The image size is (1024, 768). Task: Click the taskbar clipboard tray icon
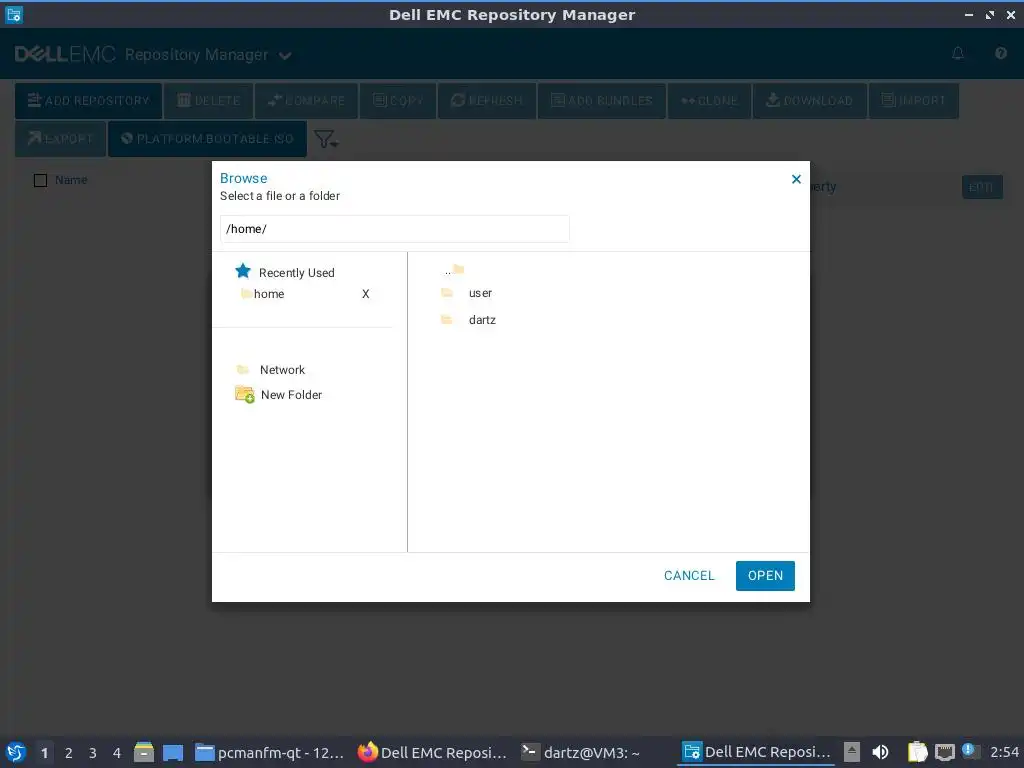(917, 752)
